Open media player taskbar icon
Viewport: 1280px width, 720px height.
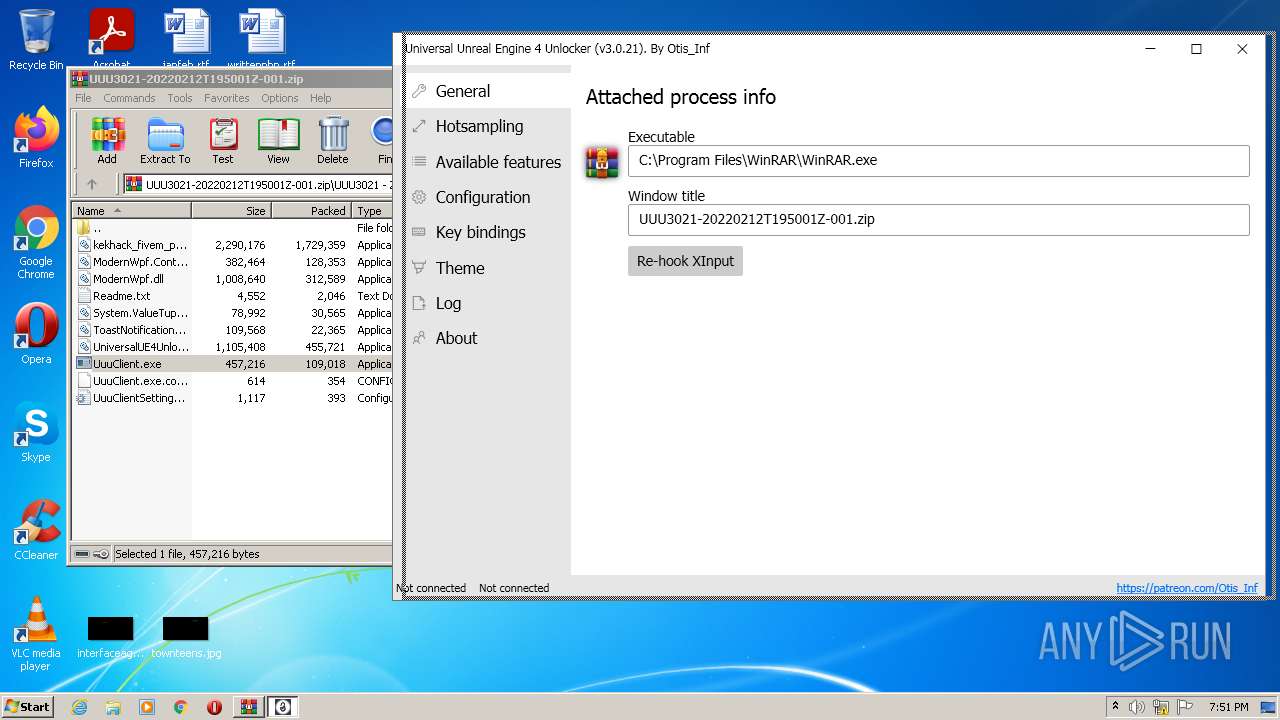pyautogui.click(x=147, y=707)
